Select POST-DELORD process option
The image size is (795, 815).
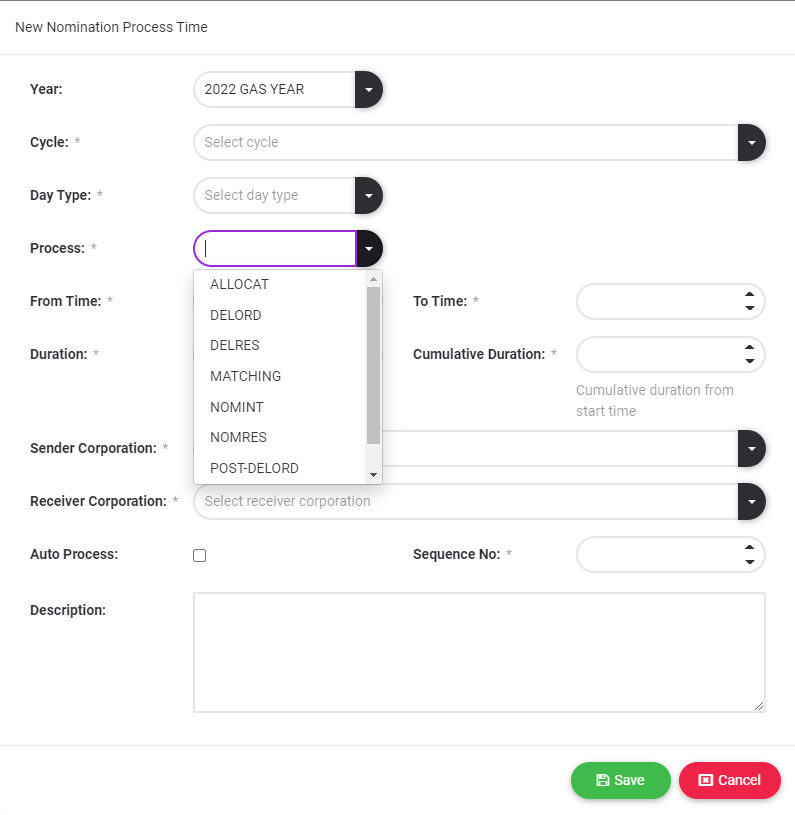(x=254, y=468)
